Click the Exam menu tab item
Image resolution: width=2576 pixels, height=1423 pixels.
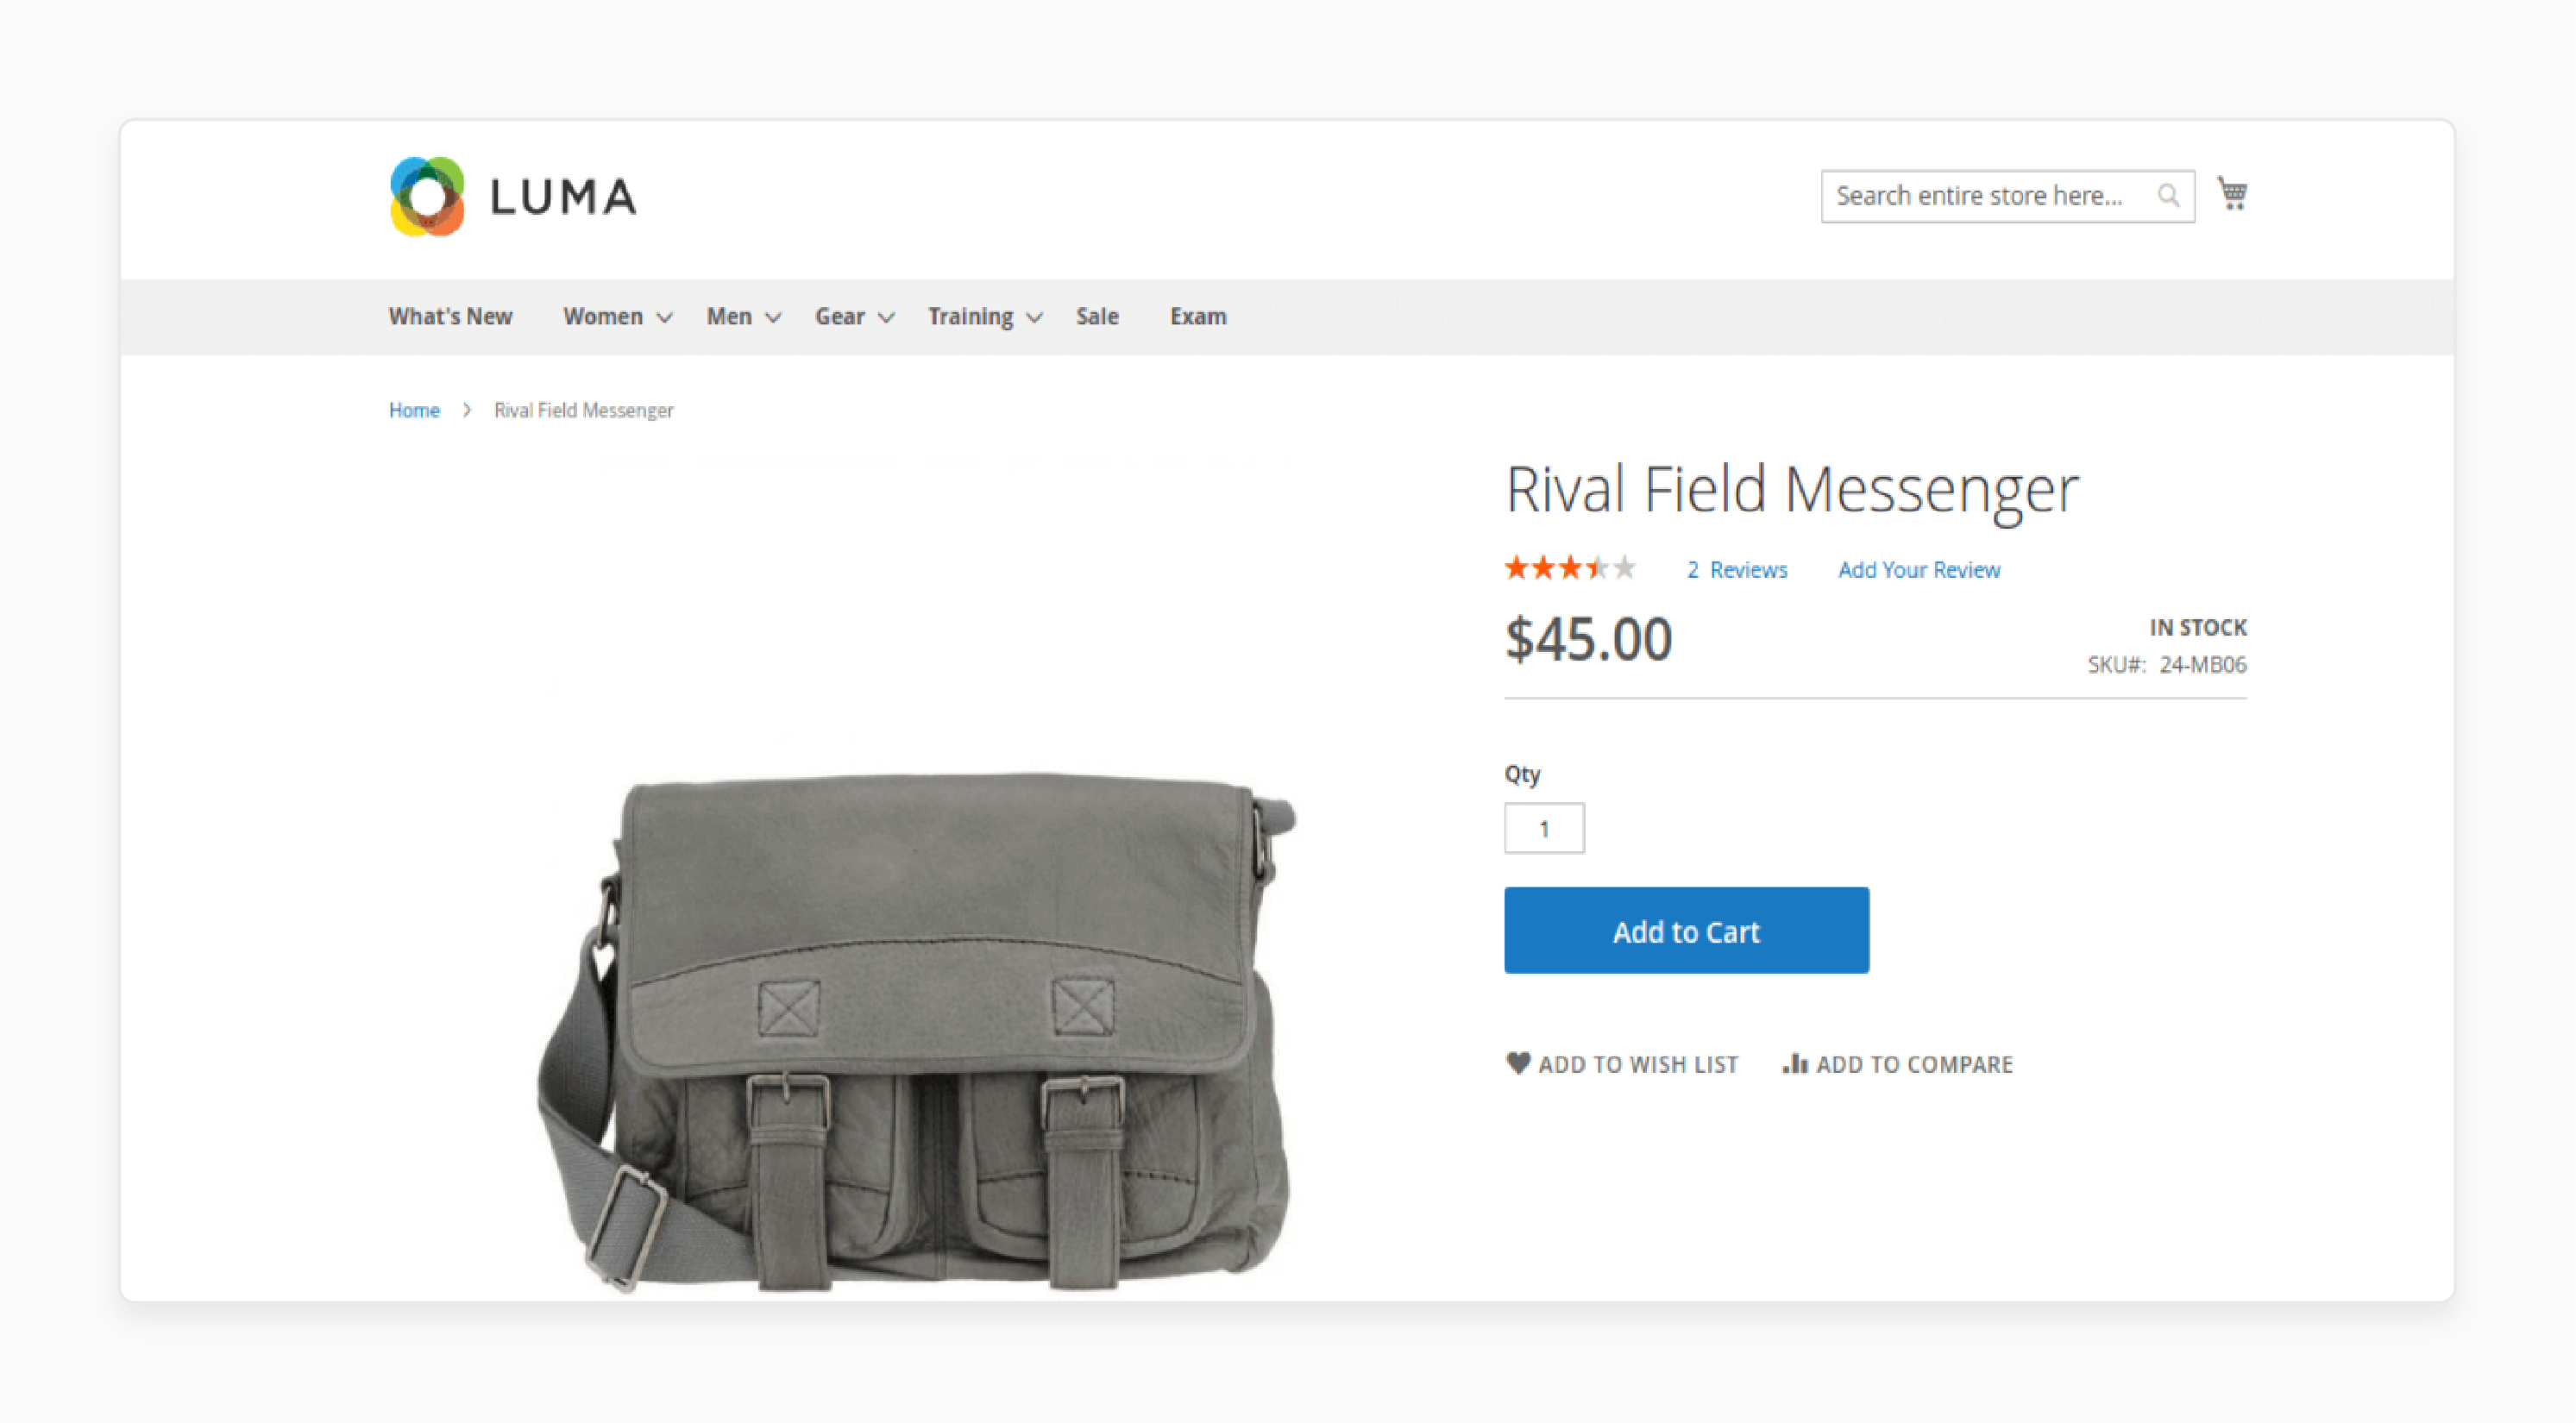(x=1197, y=316)
